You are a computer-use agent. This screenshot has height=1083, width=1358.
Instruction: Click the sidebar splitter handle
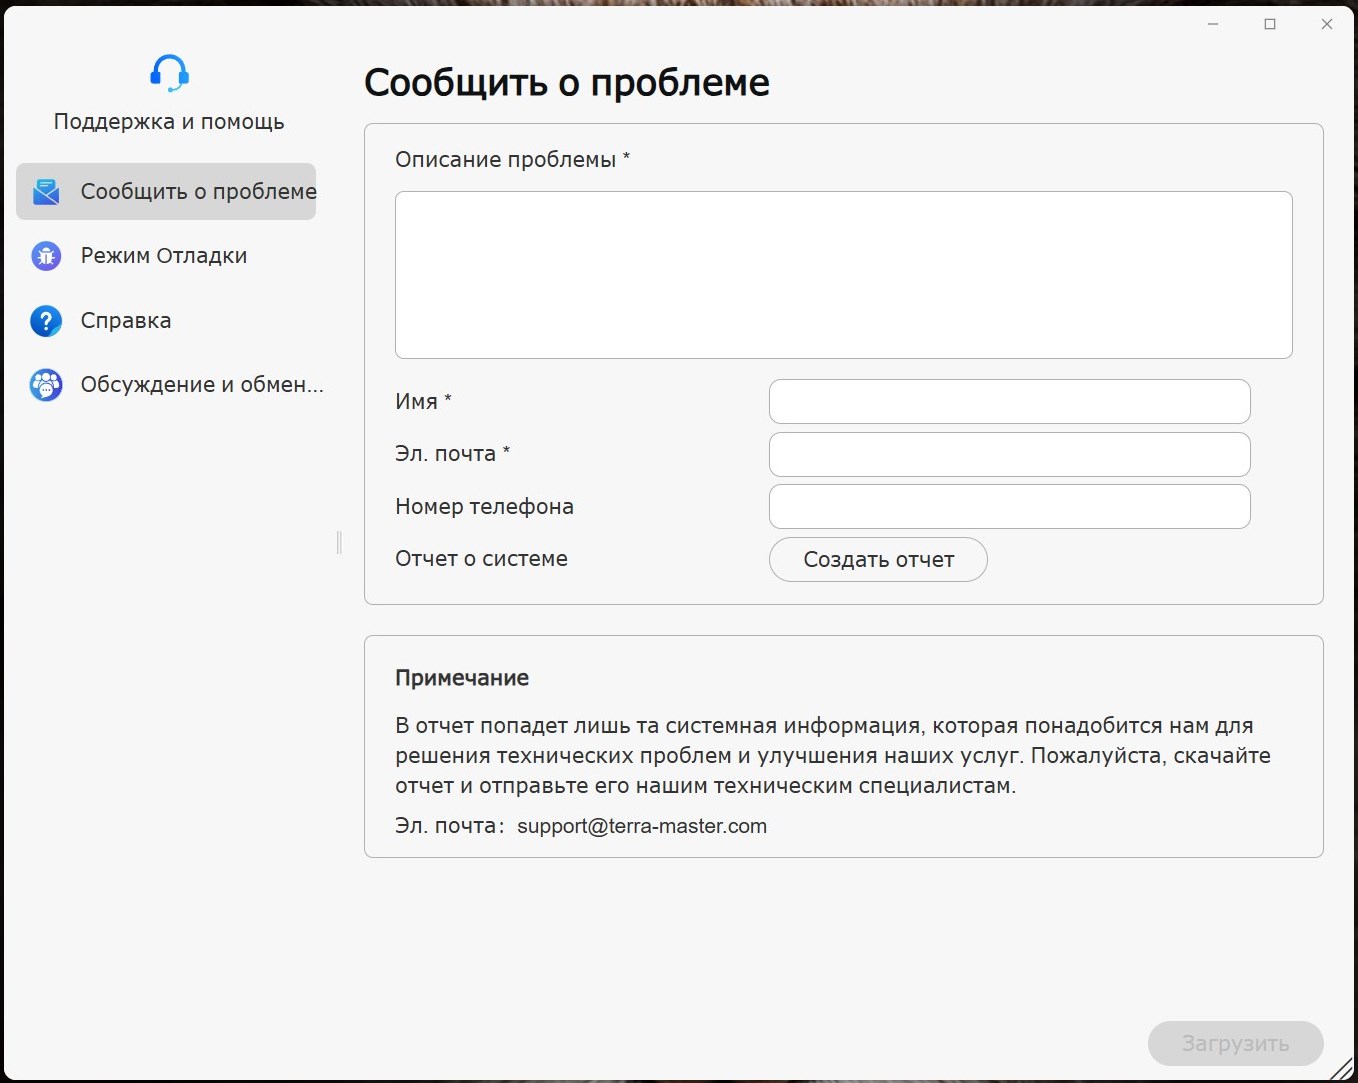pos(339,542)
